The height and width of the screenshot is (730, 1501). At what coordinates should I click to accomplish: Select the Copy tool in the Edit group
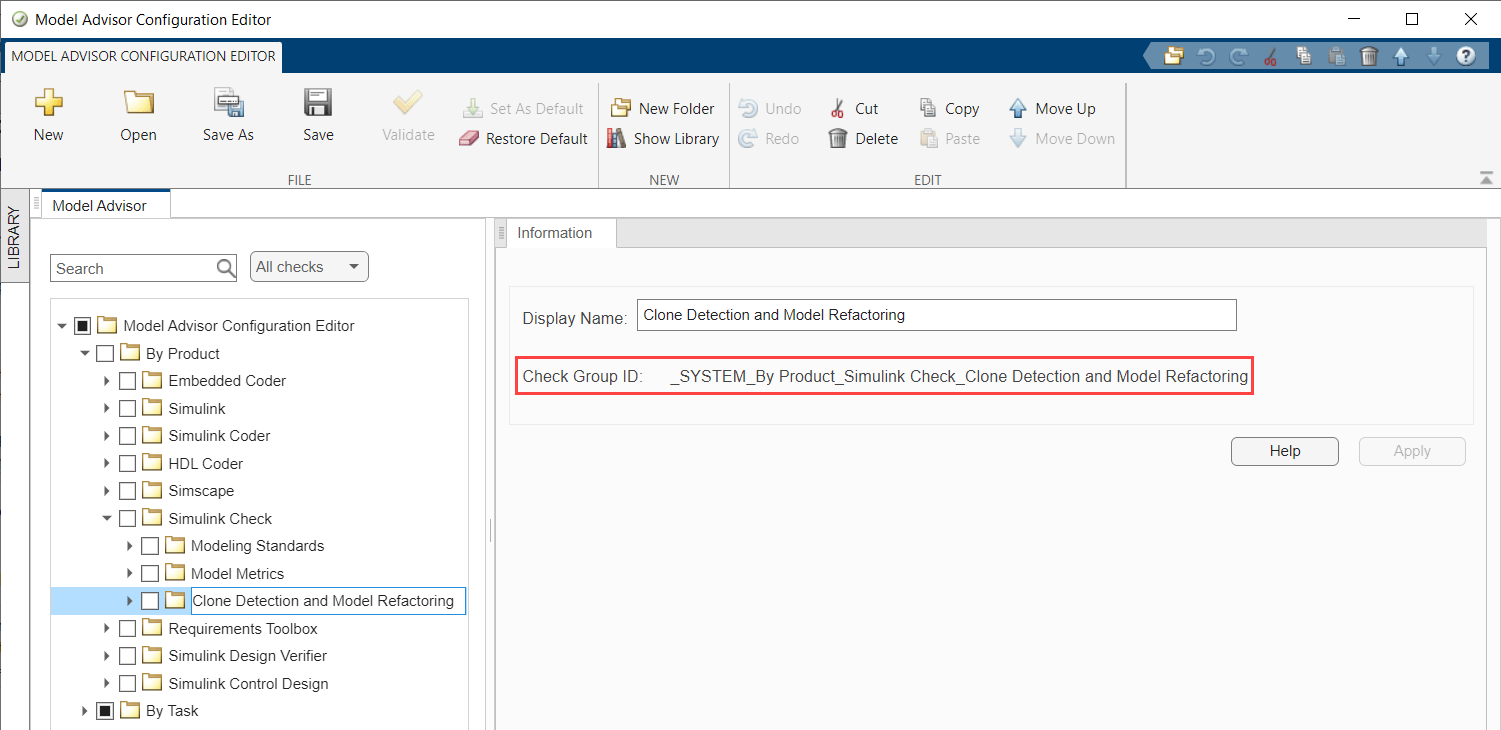(947, 107)
